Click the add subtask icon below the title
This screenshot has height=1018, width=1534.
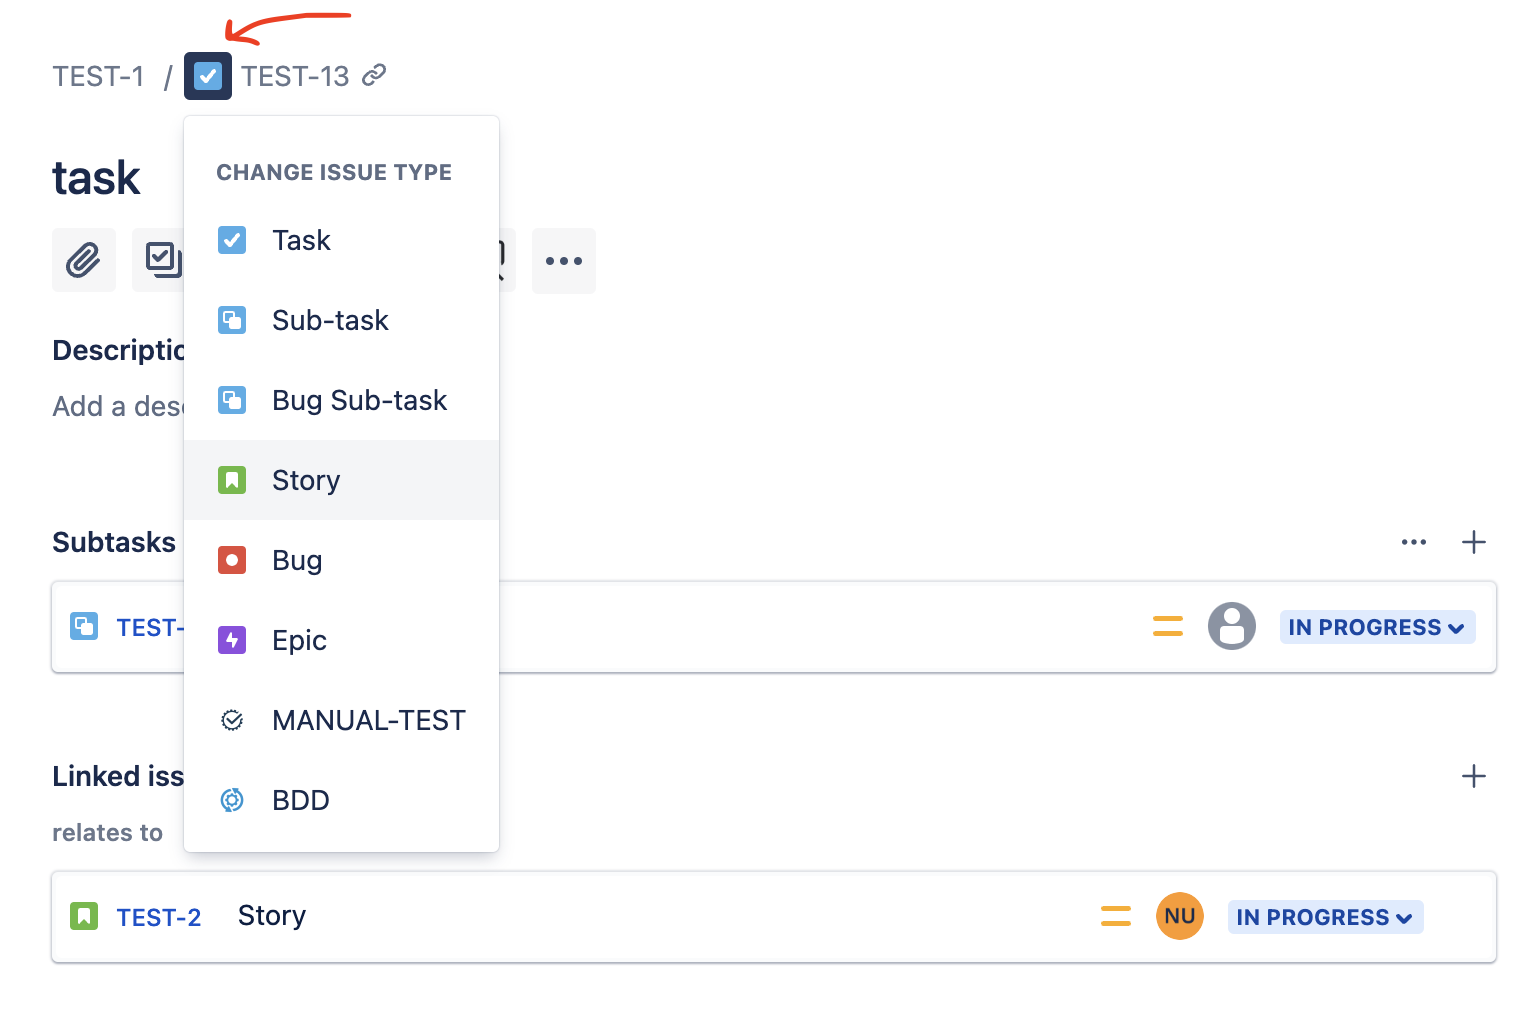(163, 260)
